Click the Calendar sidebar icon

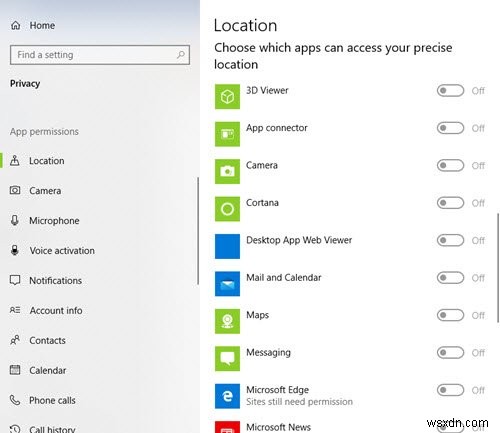pyautogui.click(x=15, y=370)
